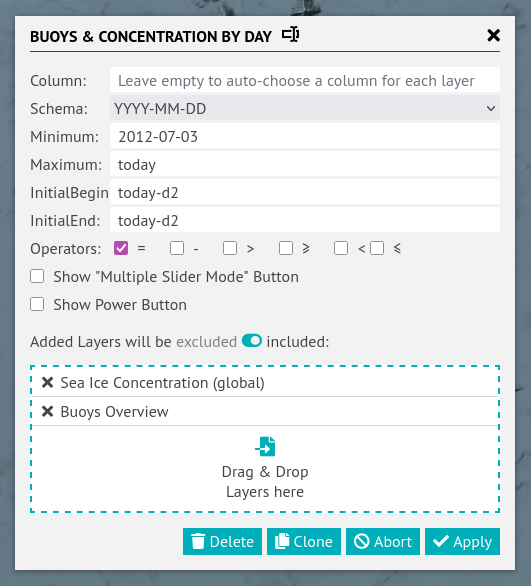Screen dimensions: 531x586
Task: Enable the less-than operator checkbox
Action: pos(341,248)
